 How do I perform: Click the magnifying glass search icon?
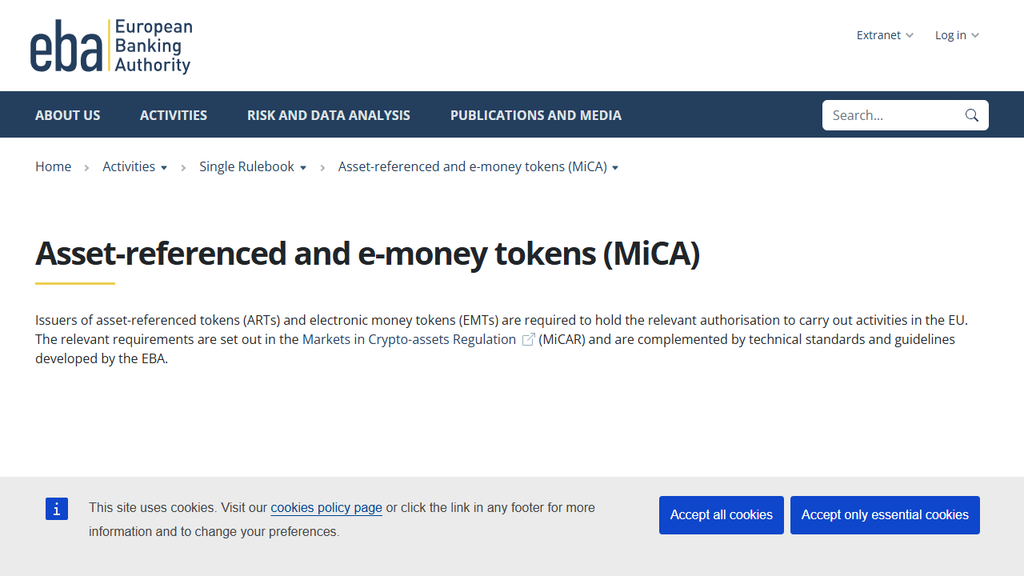972,116
